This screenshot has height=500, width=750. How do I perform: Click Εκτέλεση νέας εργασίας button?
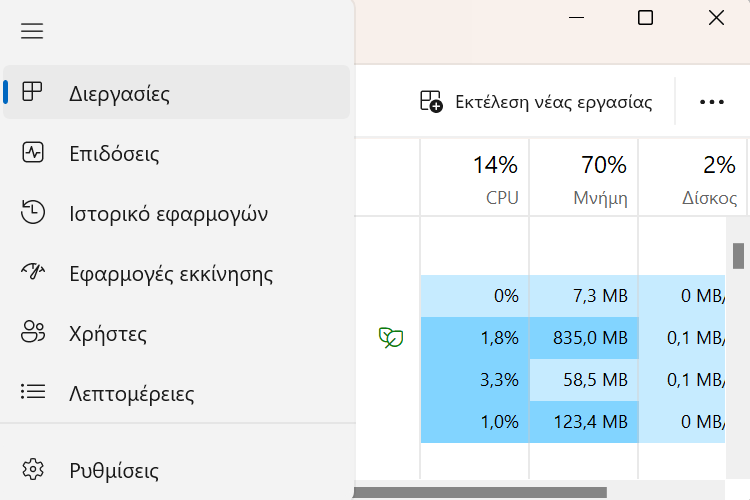(x=536, y=102)
